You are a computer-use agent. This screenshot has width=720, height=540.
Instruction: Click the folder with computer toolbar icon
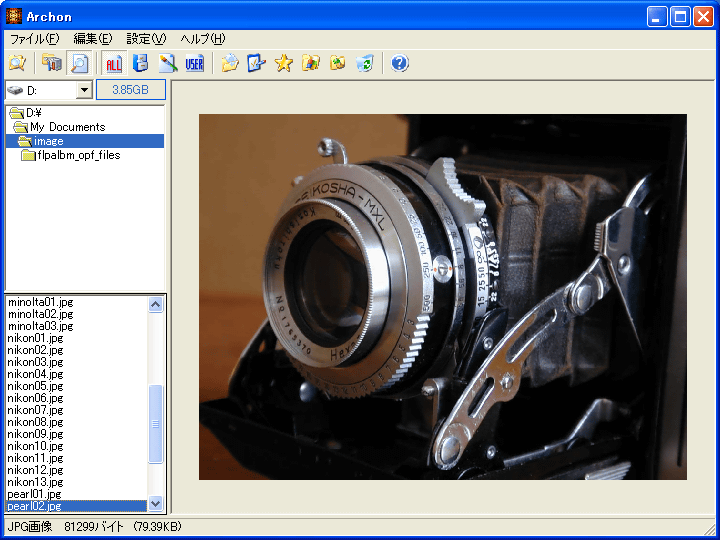[x=52, y=63]
